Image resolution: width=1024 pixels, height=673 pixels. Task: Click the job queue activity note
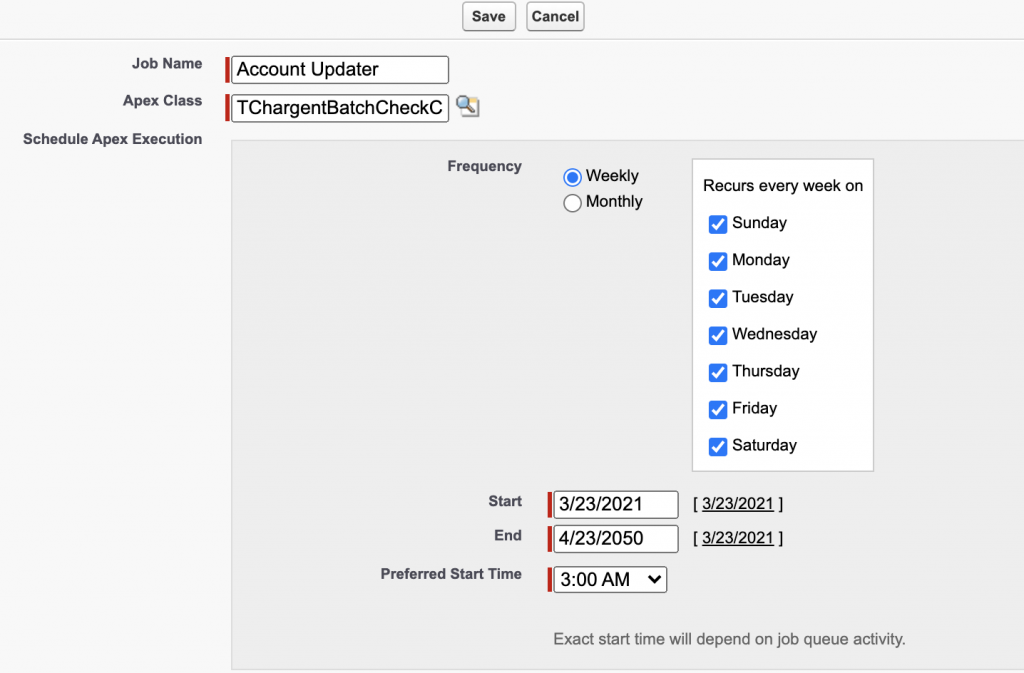729,639
